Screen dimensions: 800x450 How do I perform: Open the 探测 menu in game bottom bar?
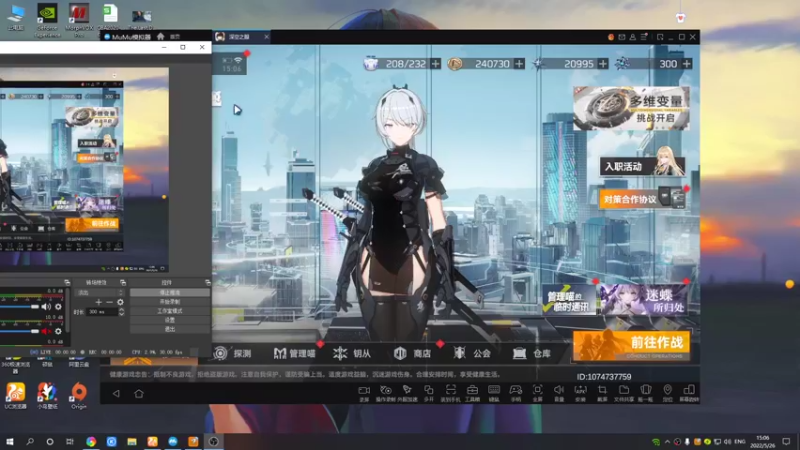[233, 353]
